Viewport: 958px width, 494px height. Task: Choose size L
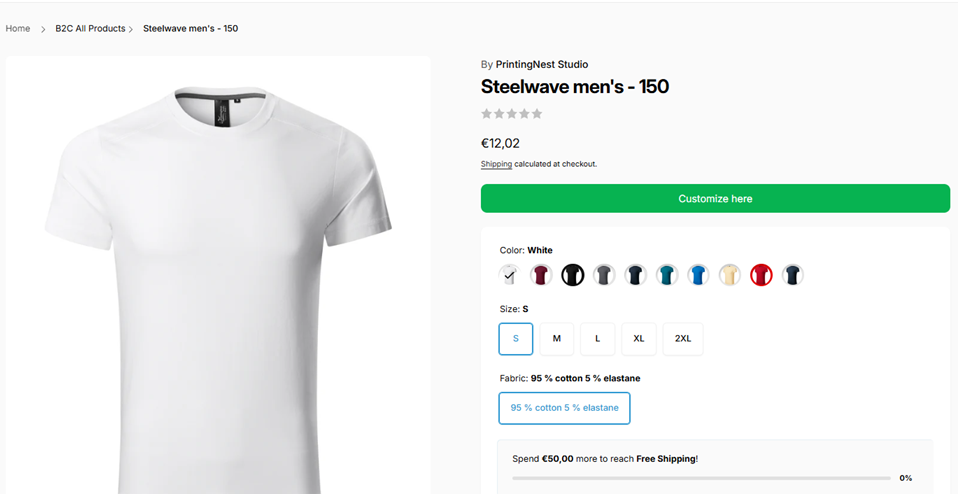[598, 339]
